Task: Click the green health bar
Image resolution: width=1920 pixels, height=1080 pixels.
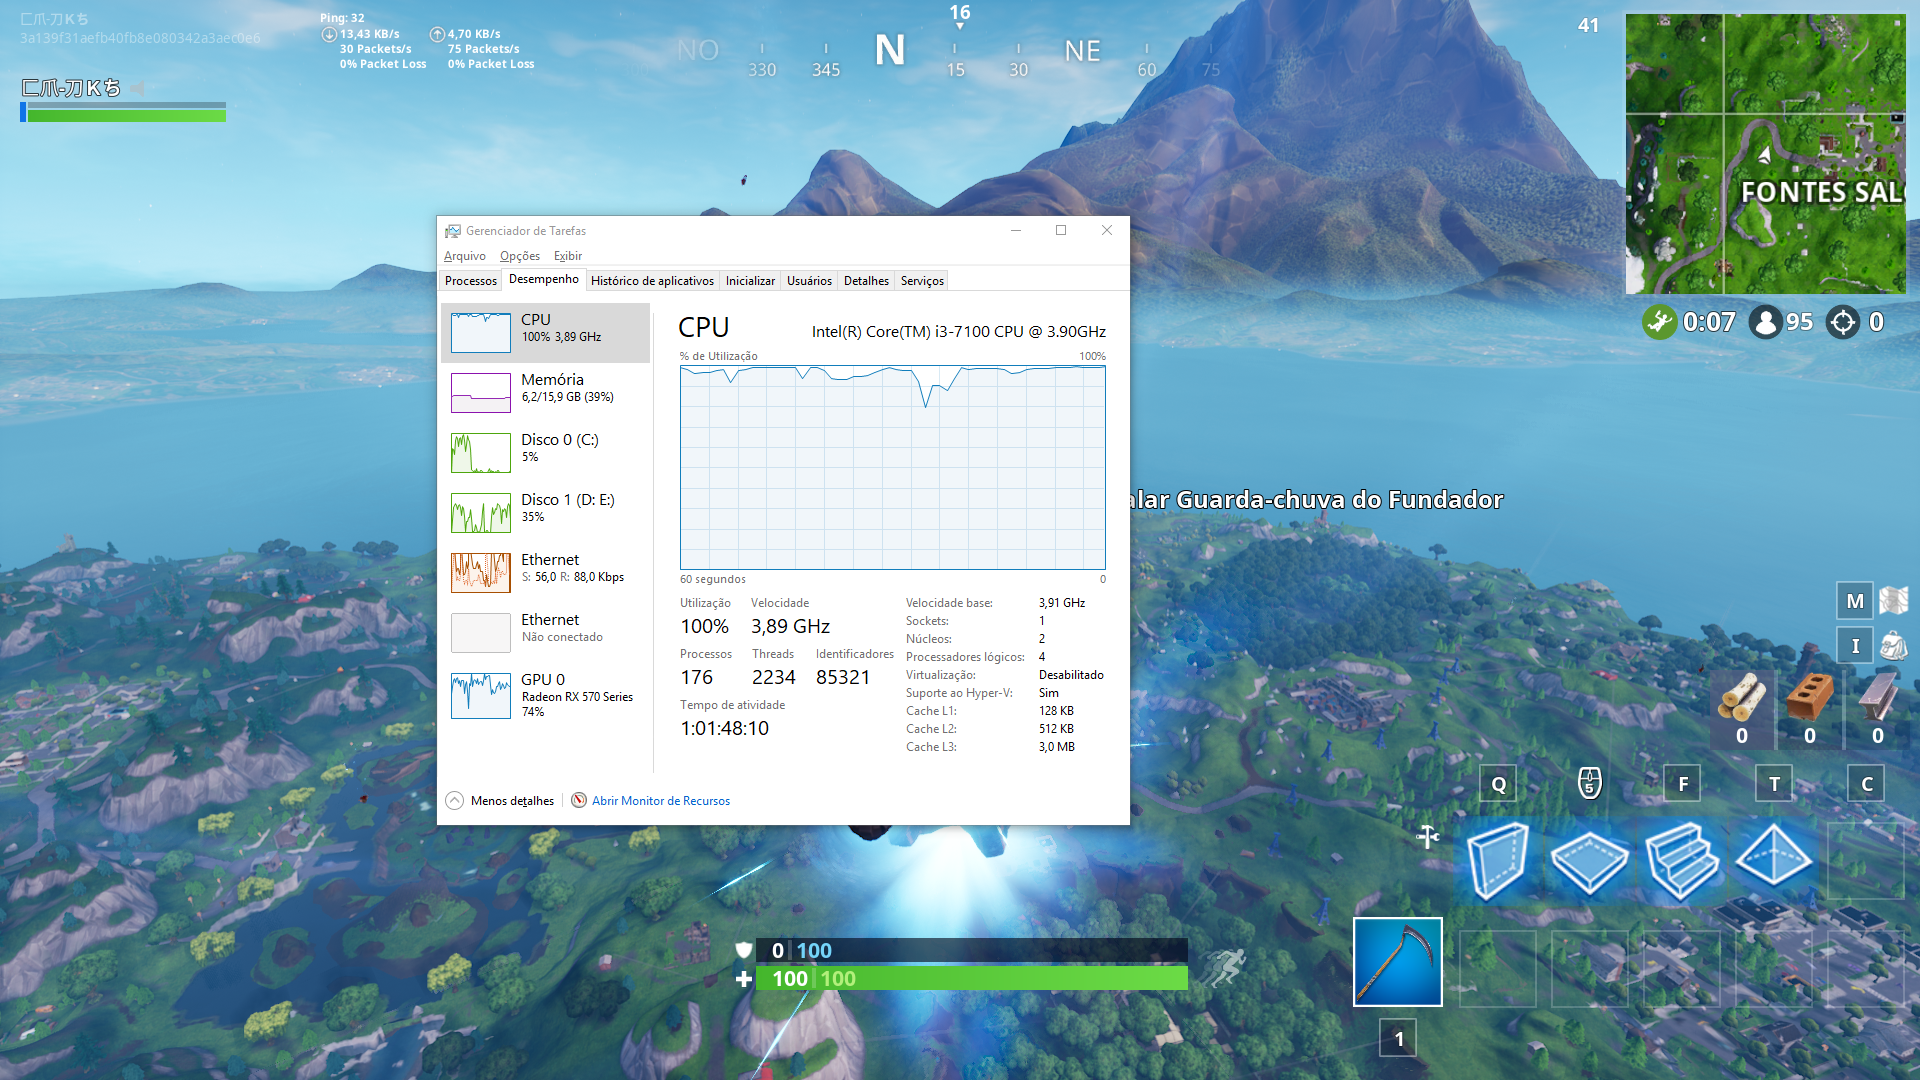Action: pos(972,979)
